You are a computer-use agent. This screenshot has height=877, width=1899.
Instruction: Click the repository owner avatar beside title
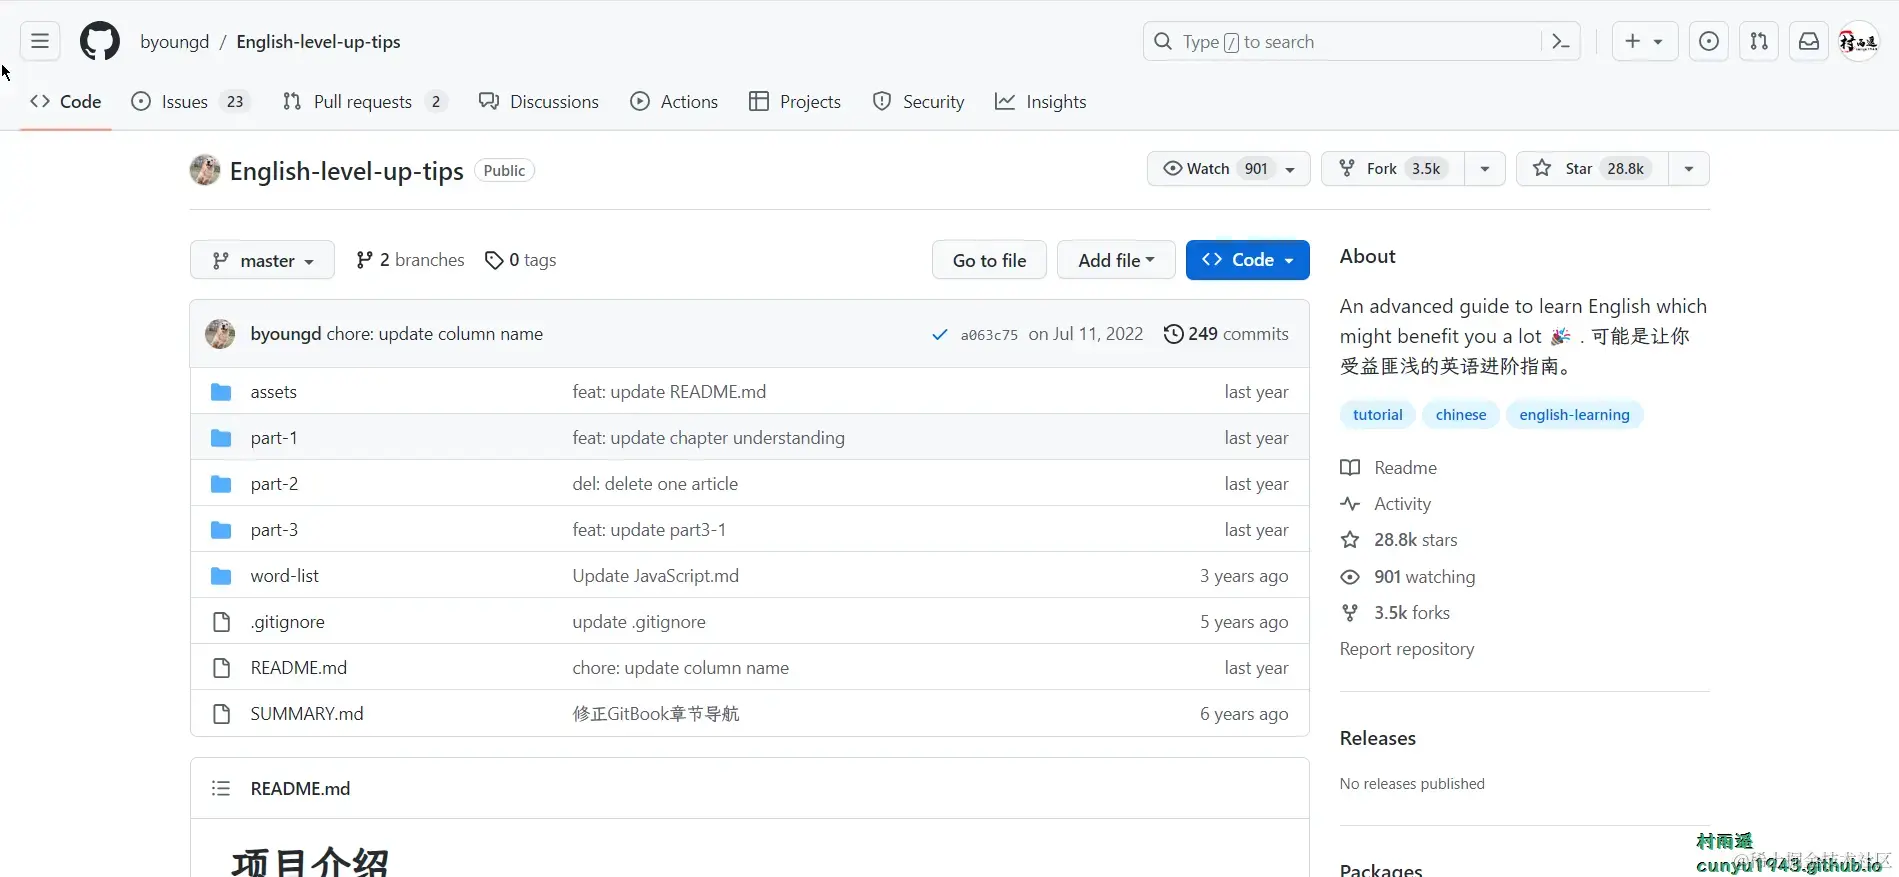tap(205, 170)
